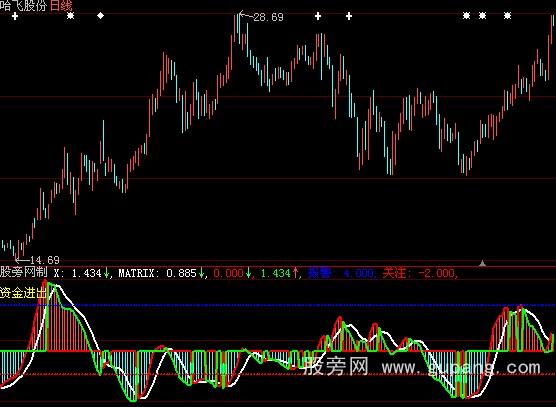Click the white diamond signal marker

pyautogui.click(x=101, y=16)
